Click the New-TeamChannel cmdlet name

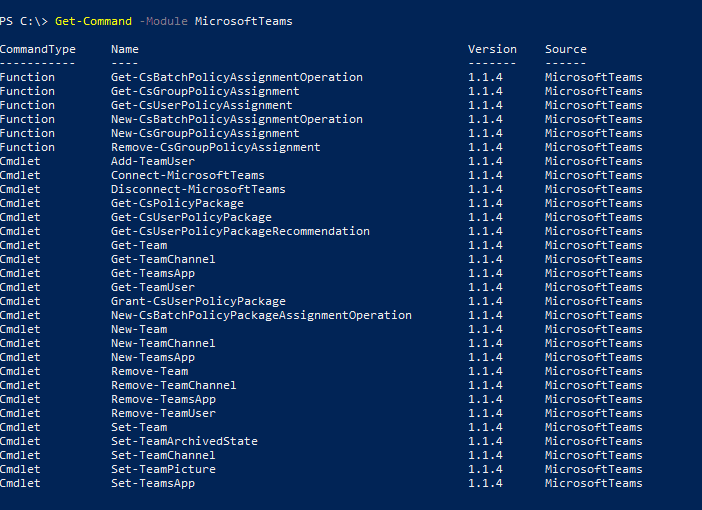click(163, 343)
